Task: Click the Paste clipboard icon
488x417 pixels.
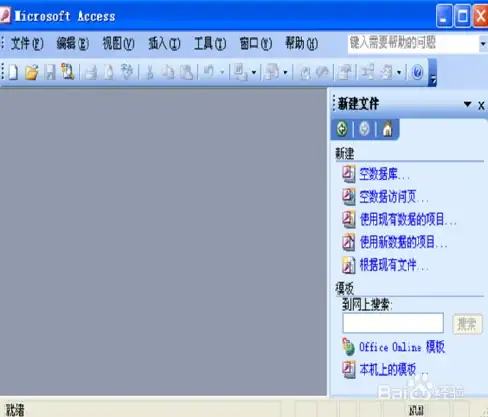Action: [x=187, y=72]
